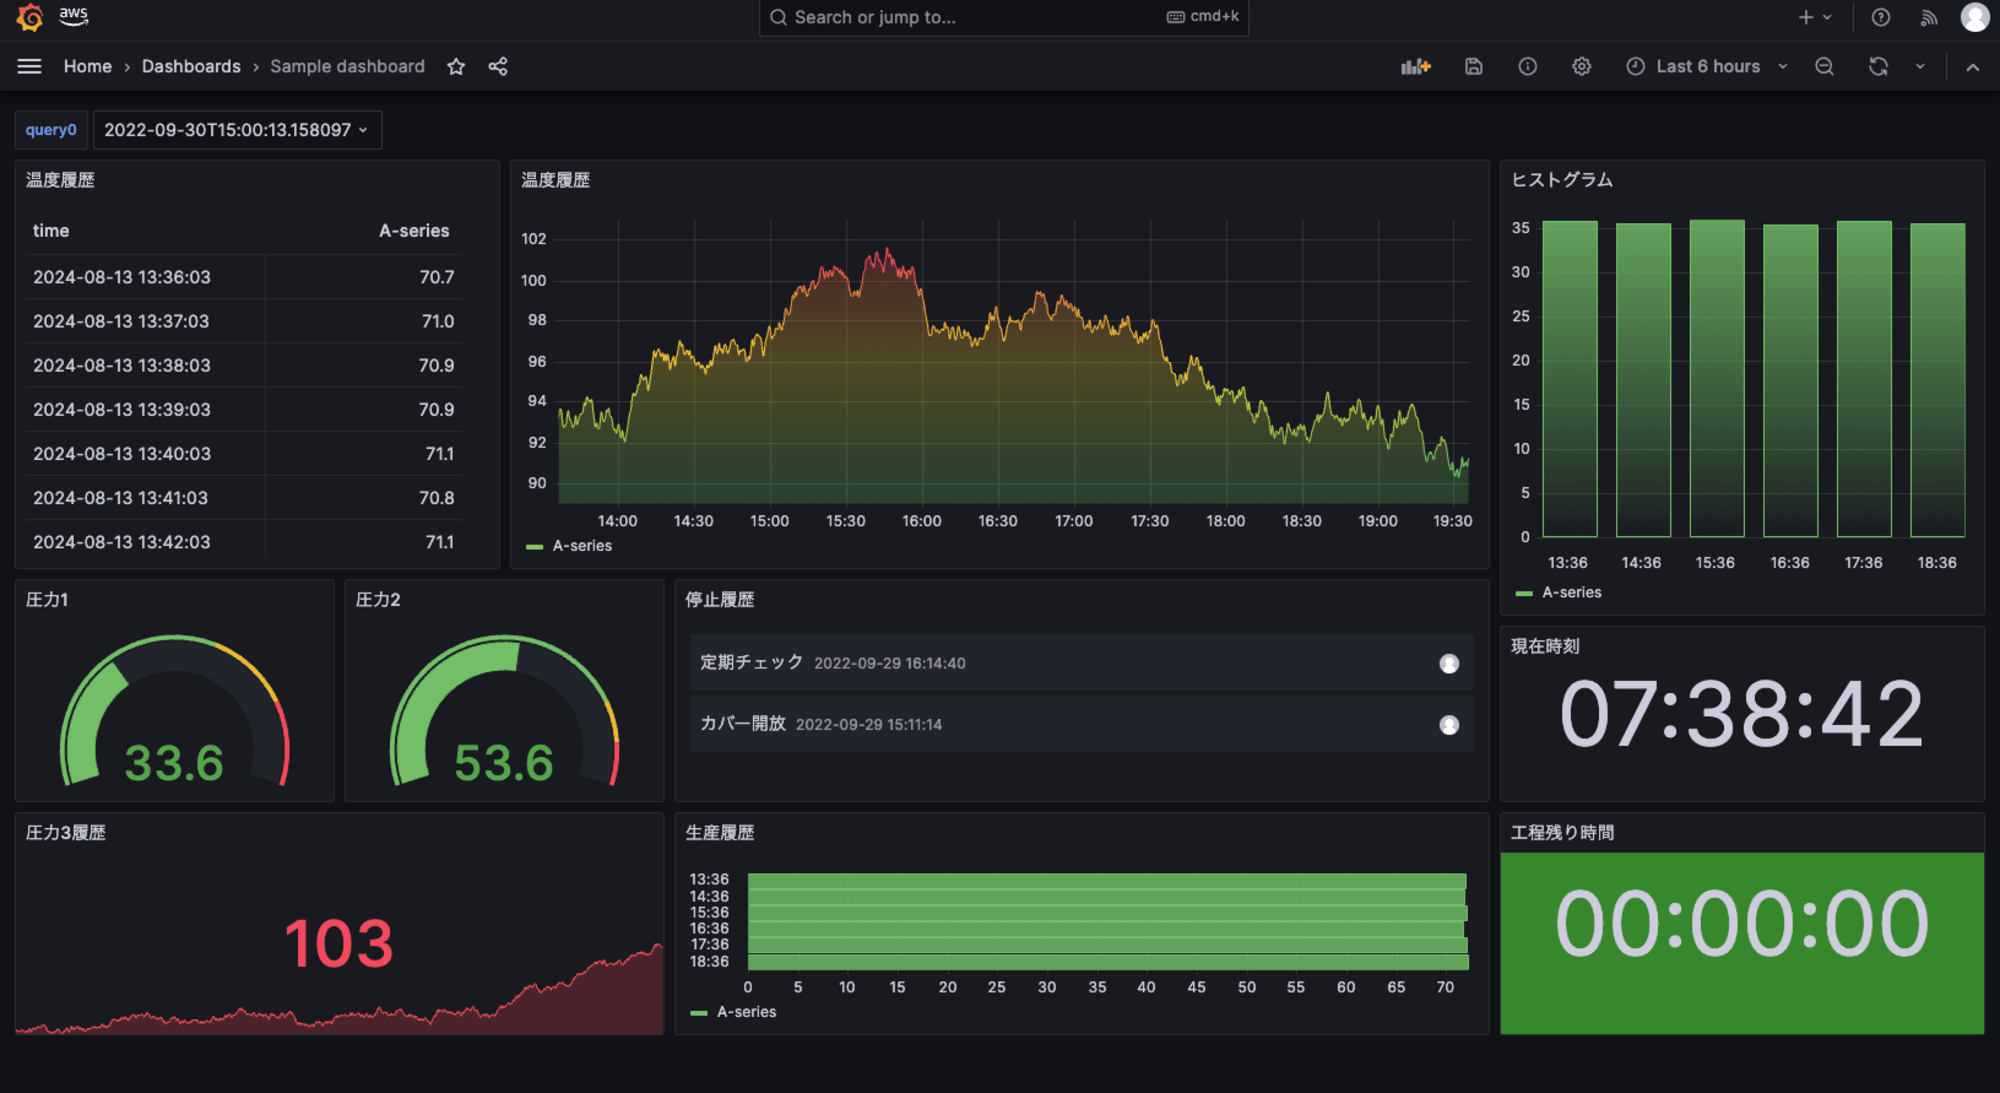Click the 18:36 bar in 生産履歴
The image size is (2000, 1093).
pyautogui.click(x=1108, y=962)
